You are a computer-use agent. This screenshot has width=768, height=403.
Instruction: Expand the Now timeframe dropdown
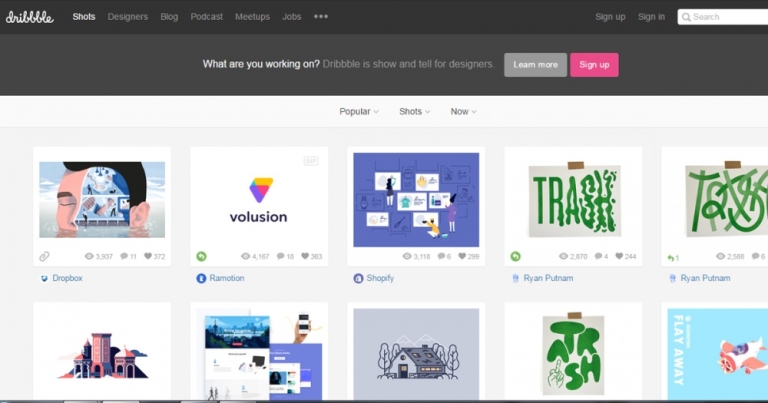tap(463, 112)
